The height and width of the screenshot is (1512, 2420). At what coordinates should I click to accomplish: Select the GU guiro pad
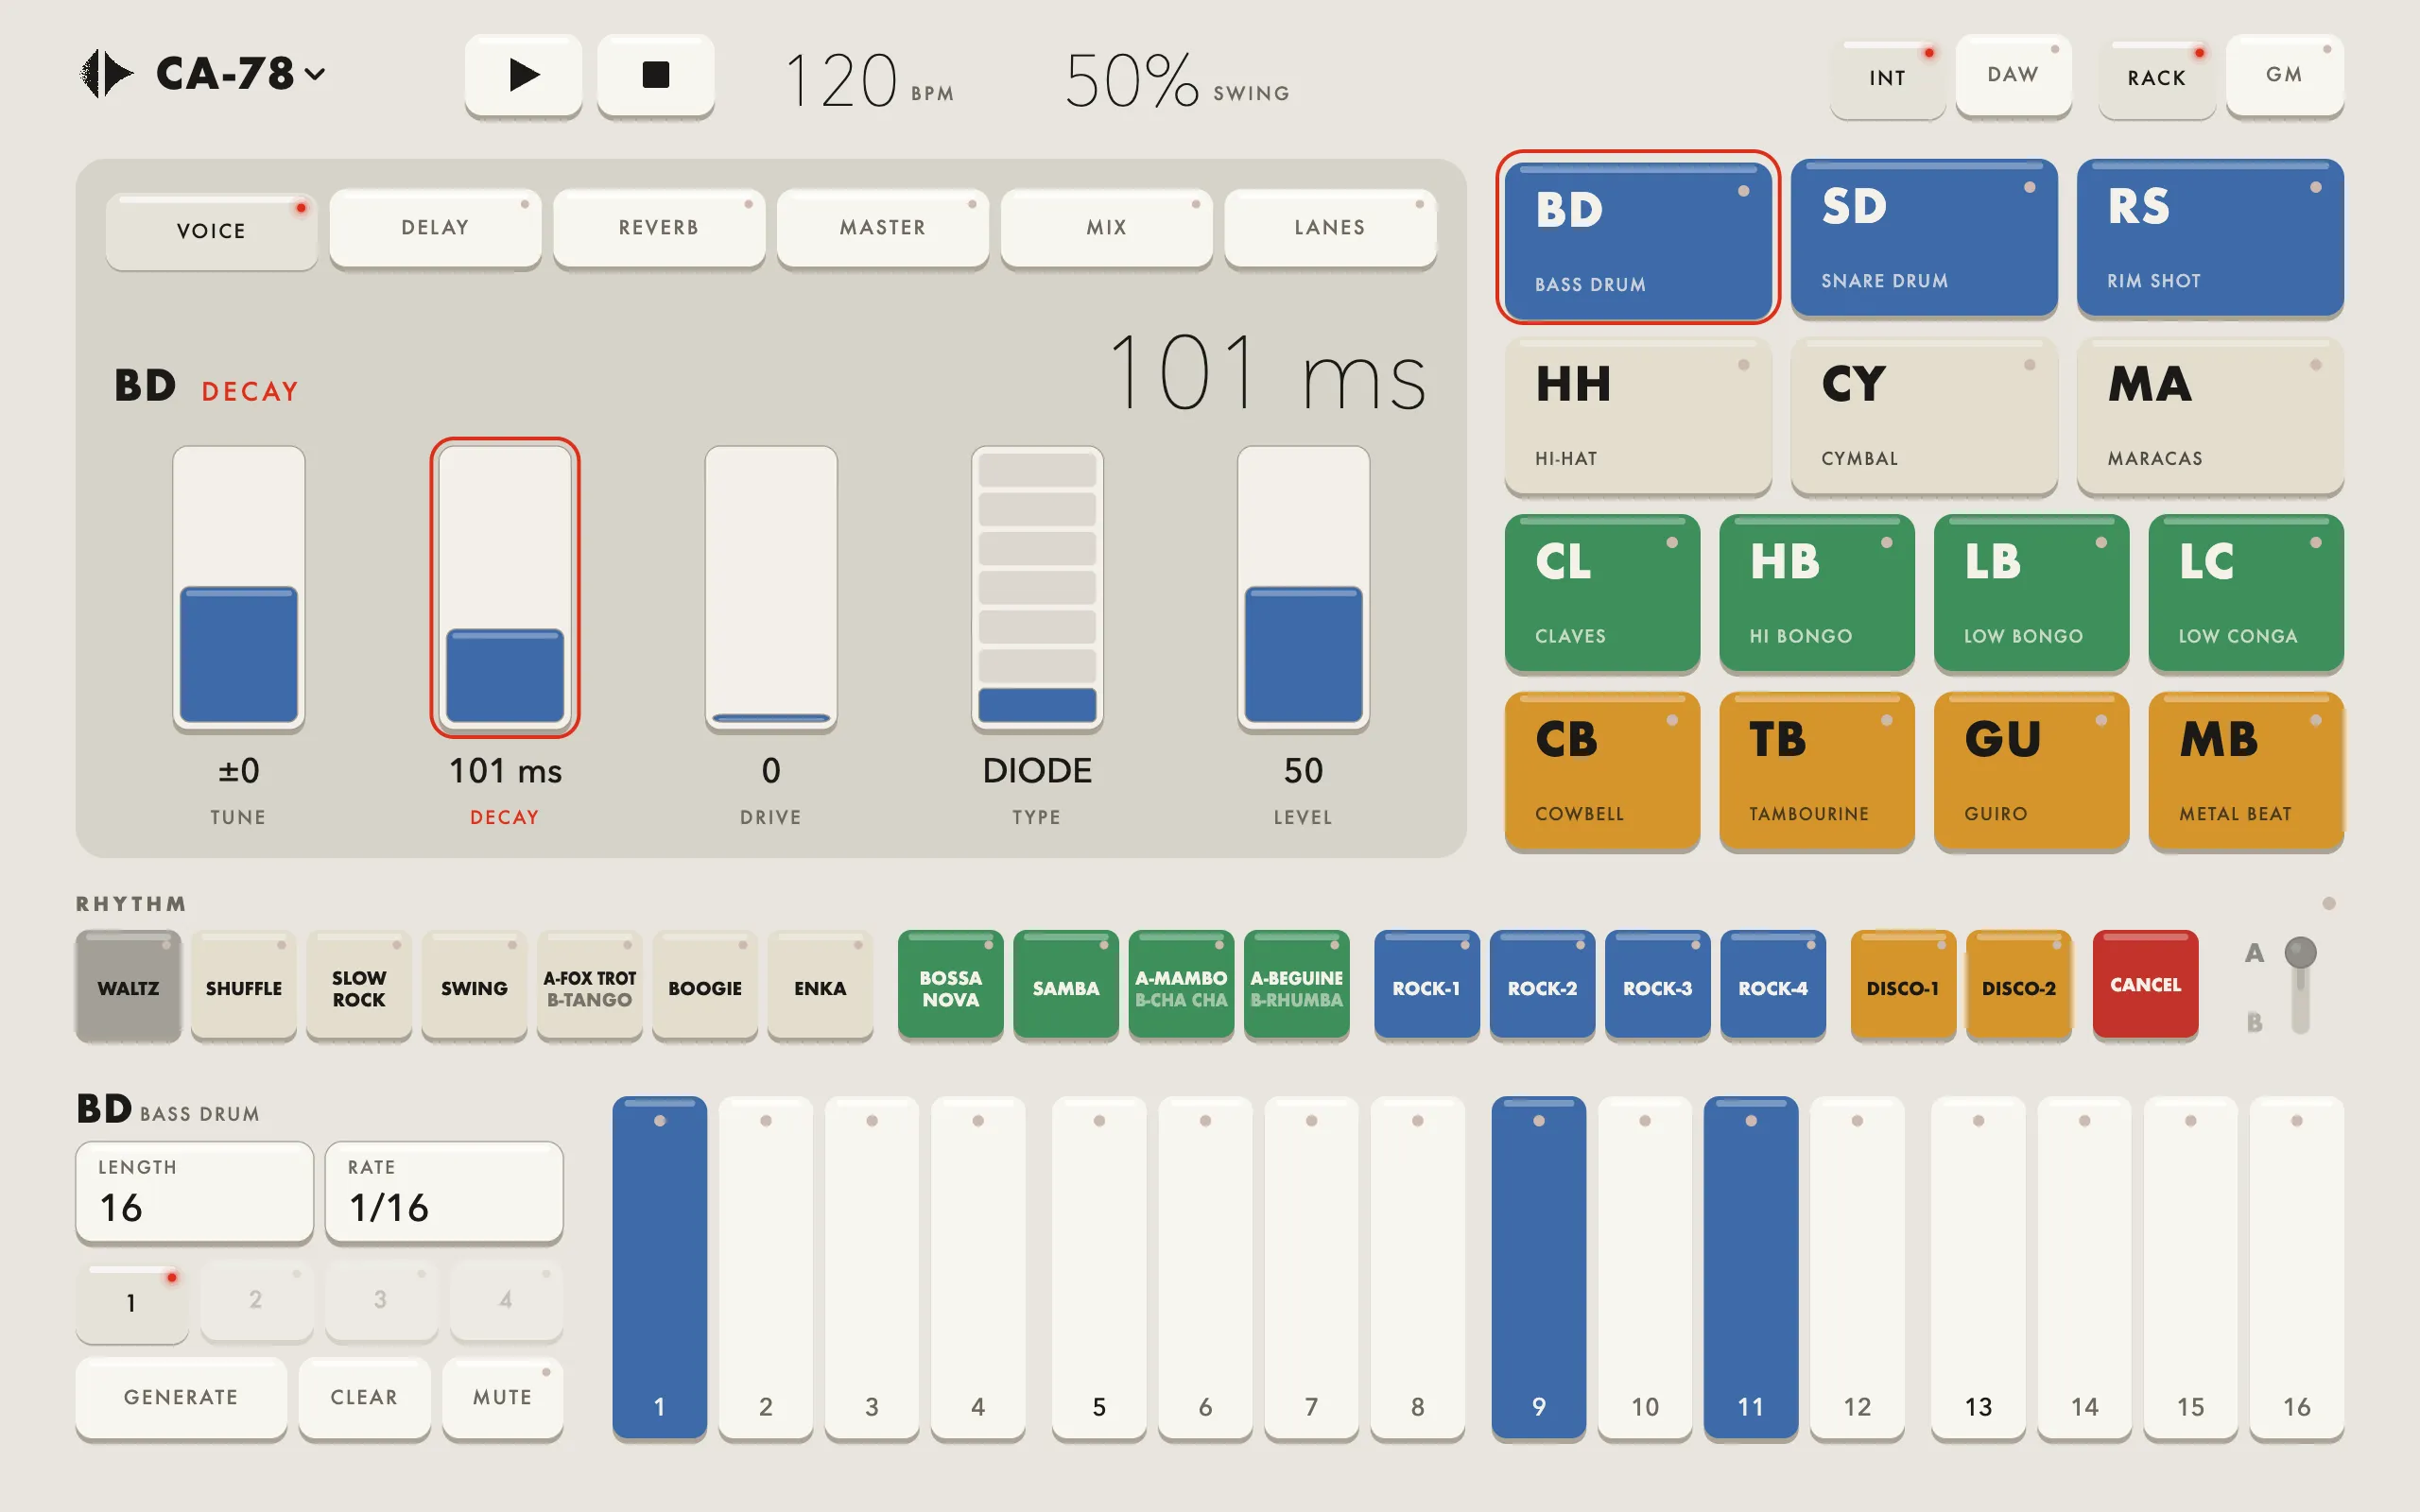[2031, 771]
